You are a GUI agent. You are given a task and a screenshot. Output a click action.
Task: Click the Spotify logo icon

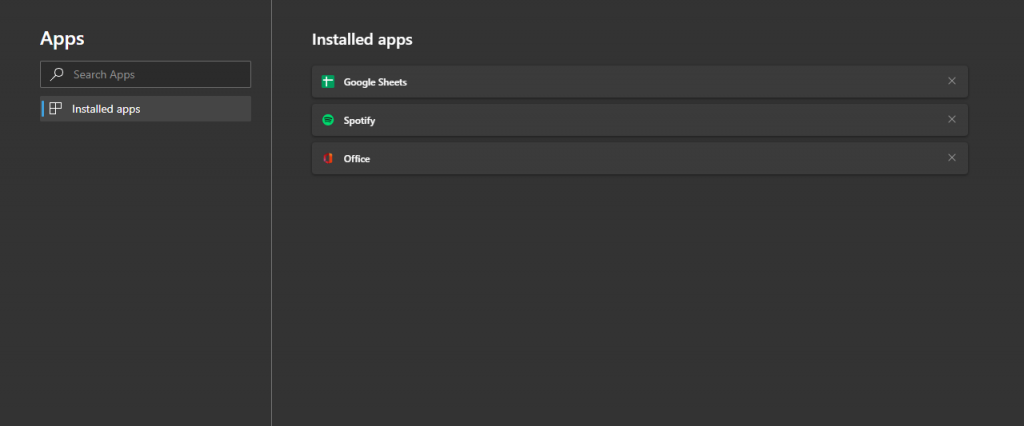click(x=328, y=120)
